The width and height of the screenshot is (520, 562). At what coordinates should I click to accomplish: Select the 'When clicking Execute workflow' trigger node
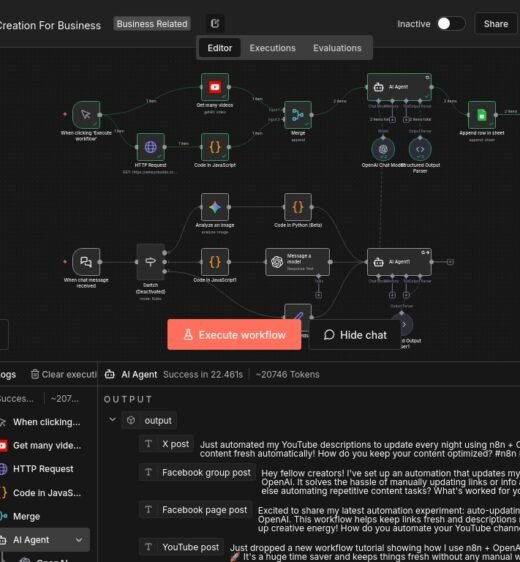(x=86, y=115)
